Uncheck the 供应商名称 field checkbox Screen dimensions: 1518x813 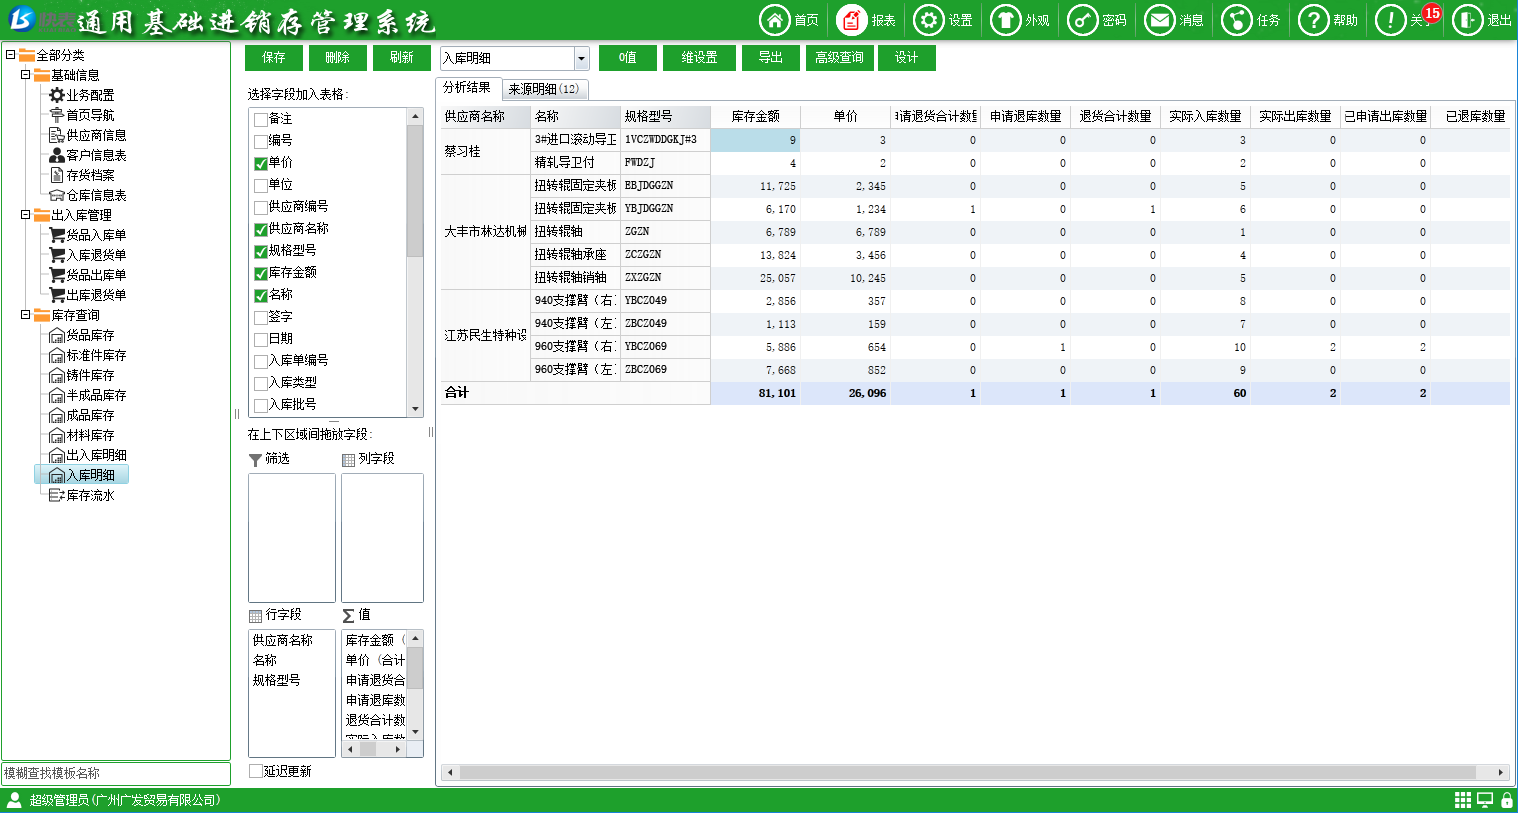tap(261, 229)
